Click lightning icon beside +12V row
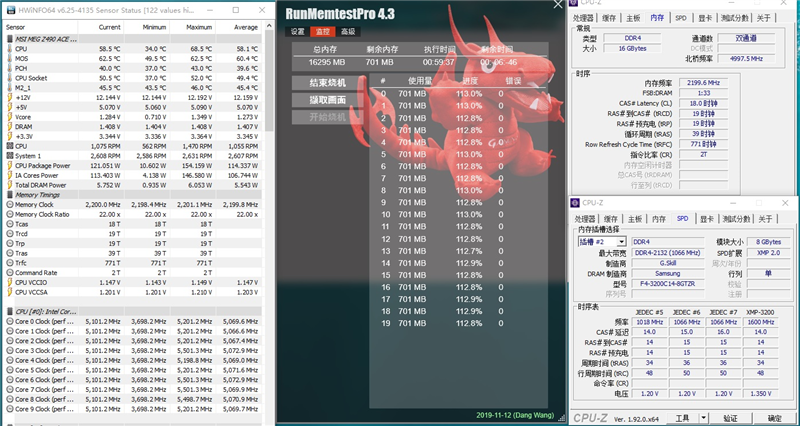 point(10,97)
